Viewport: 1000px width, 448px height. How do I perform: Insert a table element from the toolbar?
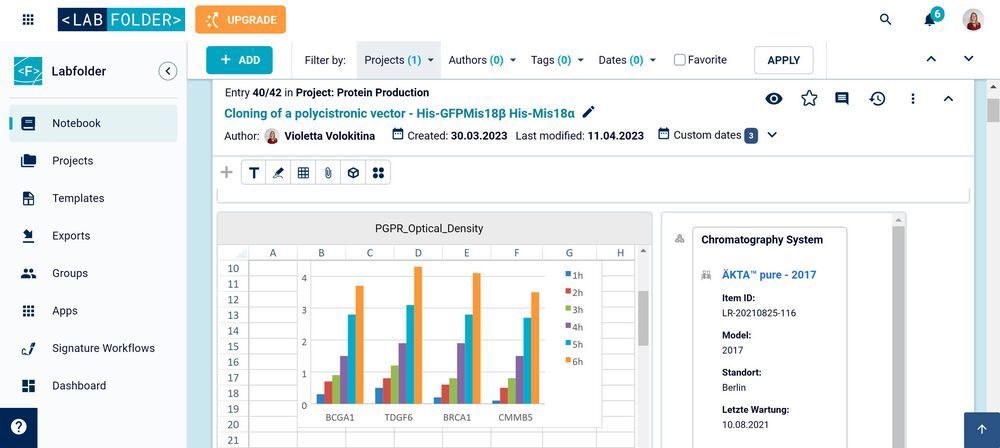[303, 173]
